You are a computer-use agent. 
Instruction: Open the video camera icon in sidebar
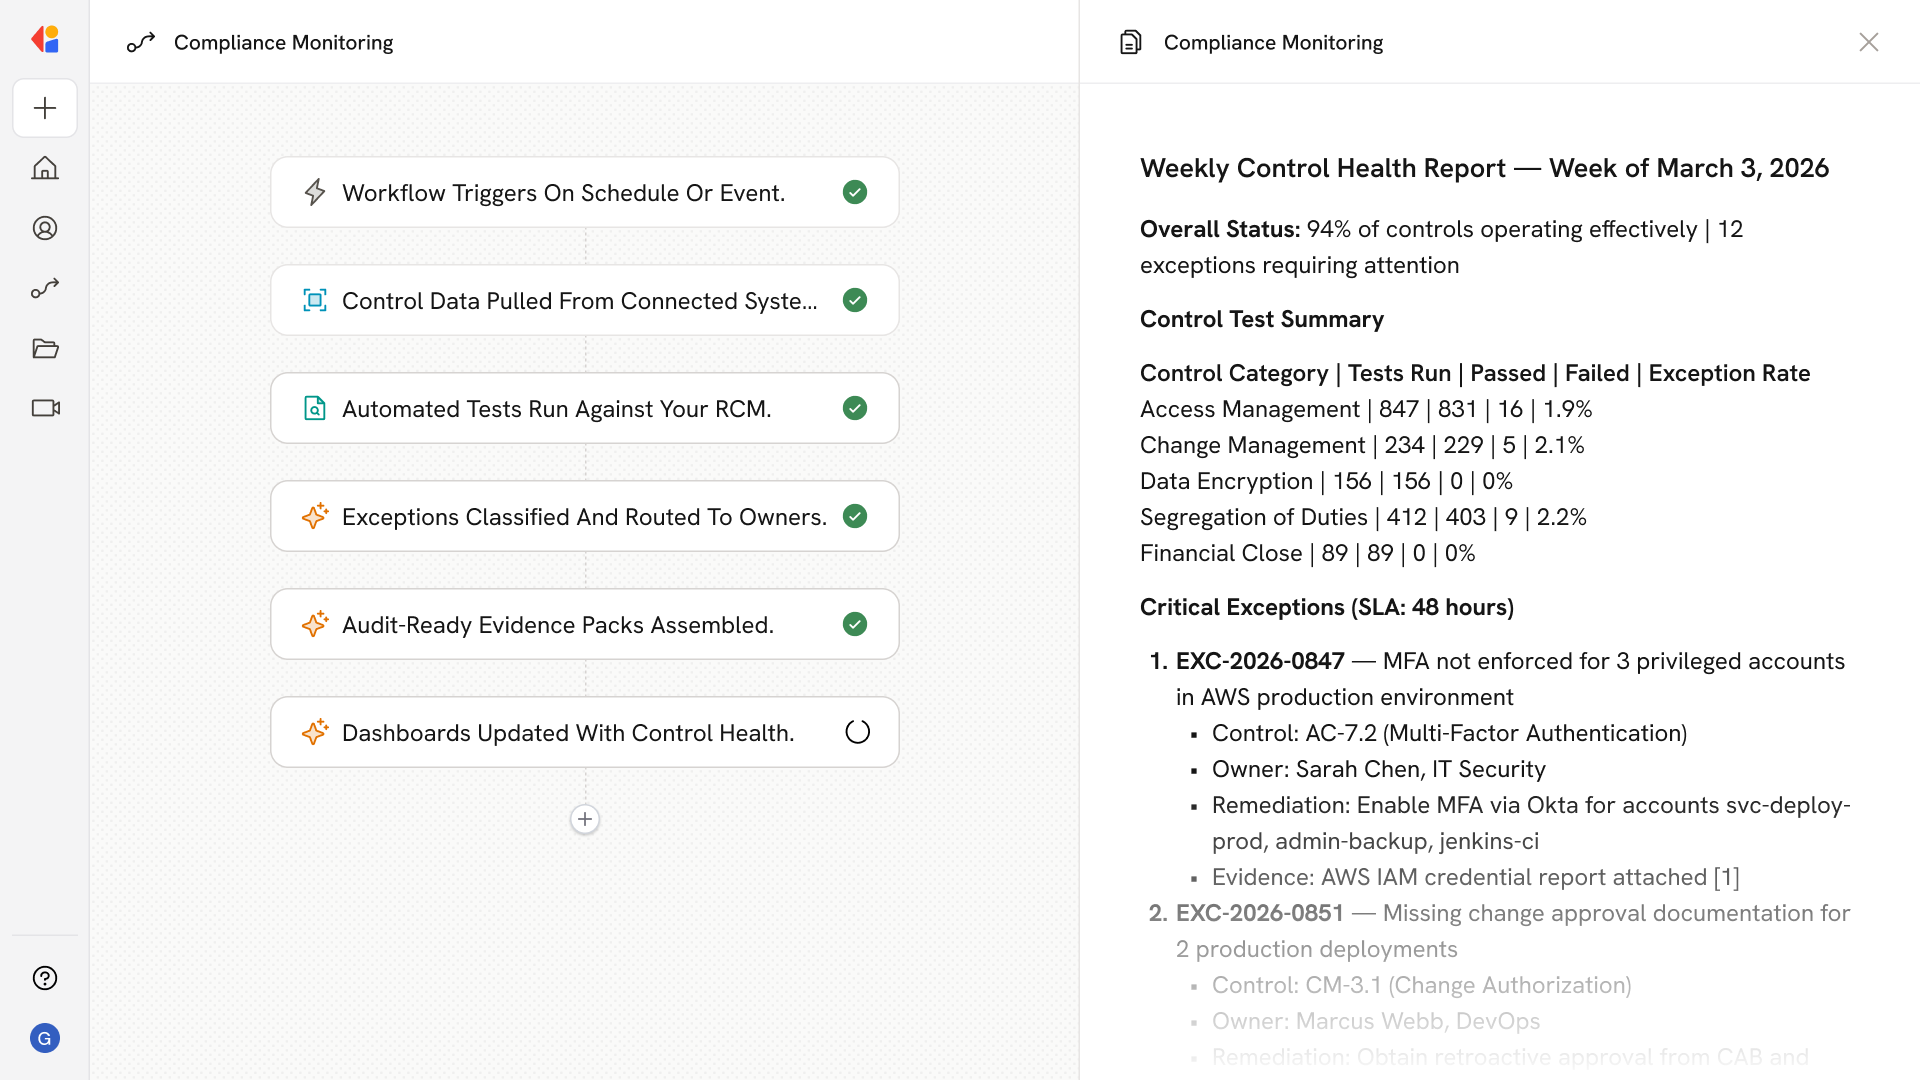[45, 408]
